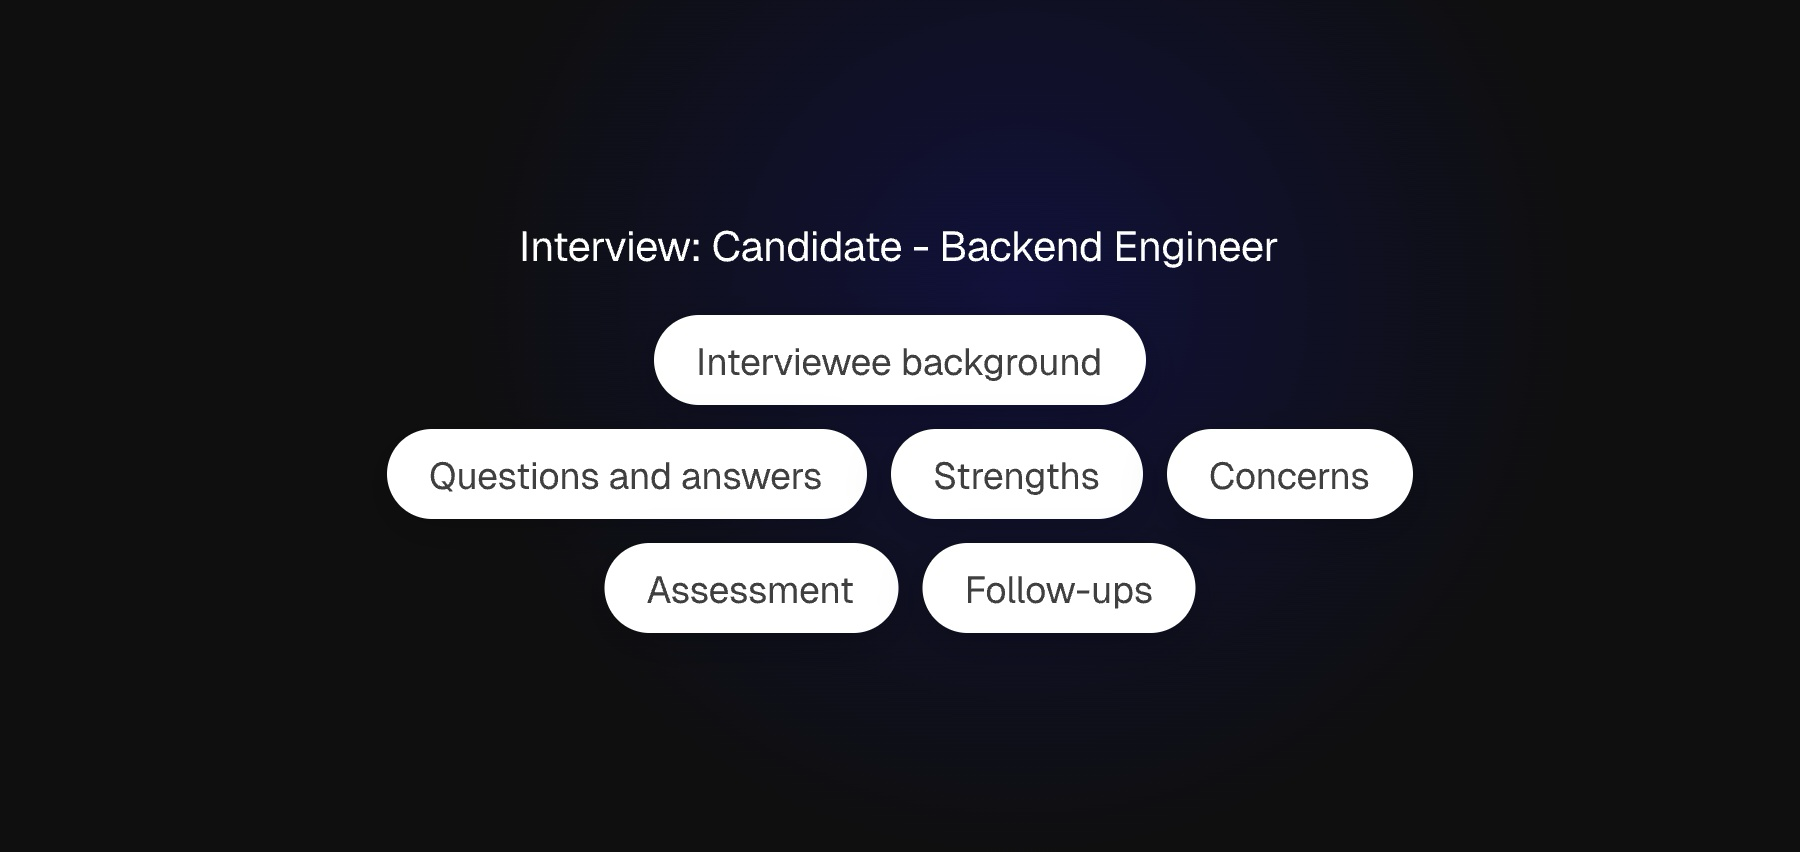Tap the white Concerns chip
The image size is (1800, 852).
pos(1289,474)
